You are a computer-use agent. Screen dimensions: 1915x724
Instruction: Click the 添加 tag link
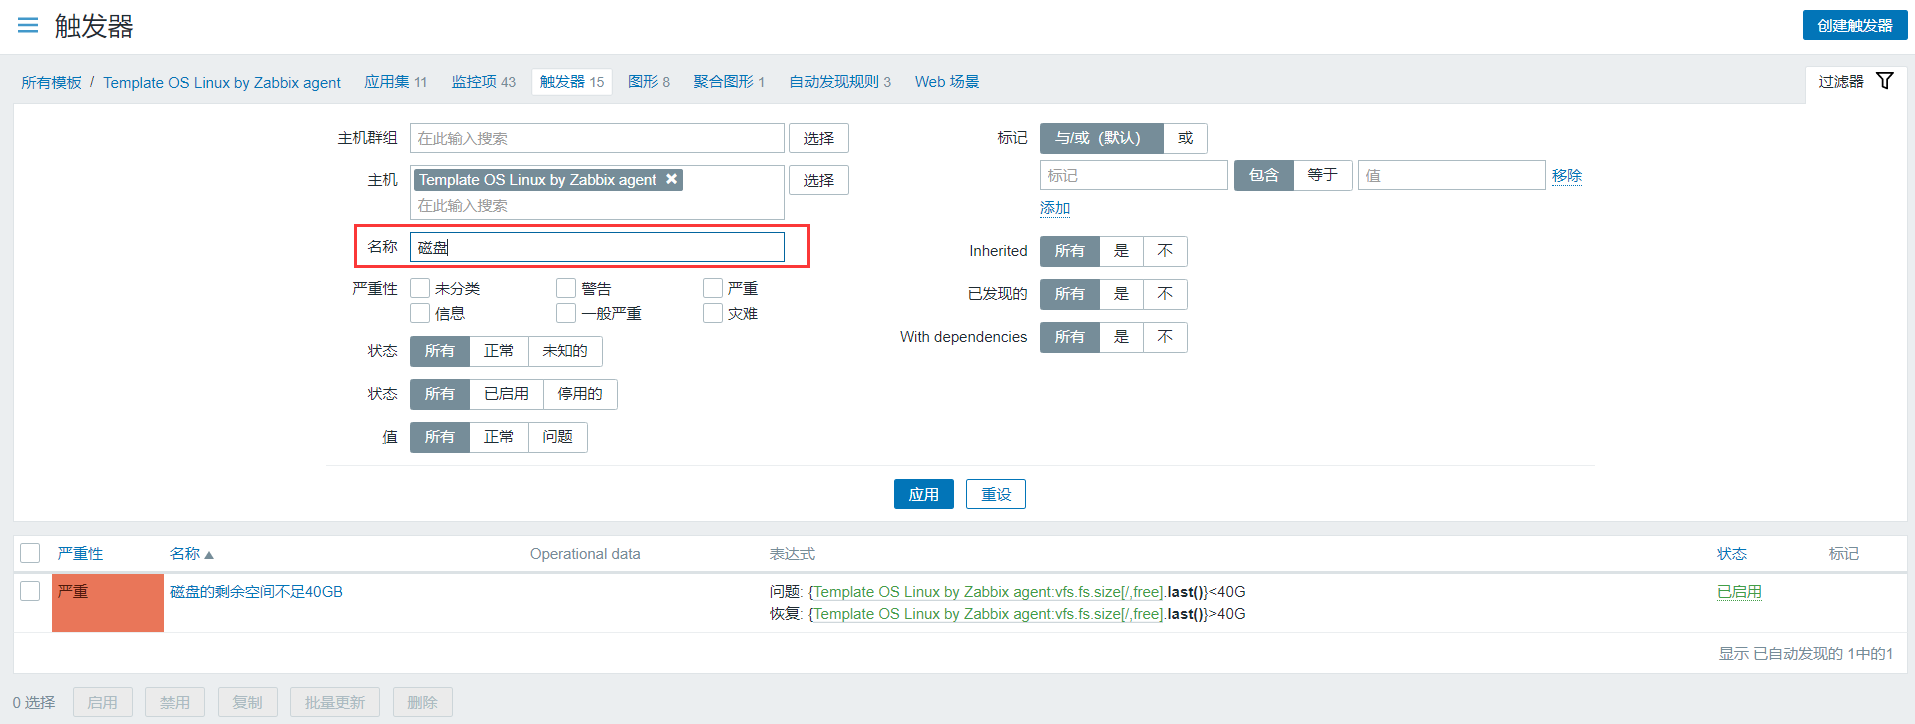[x=1055, y=208]
